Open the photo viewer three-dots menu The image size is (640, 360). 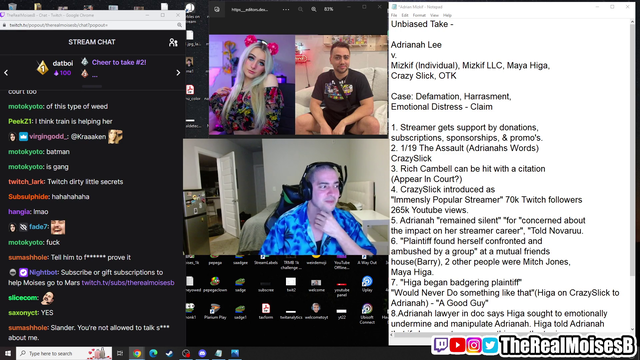tap(286, 9)
